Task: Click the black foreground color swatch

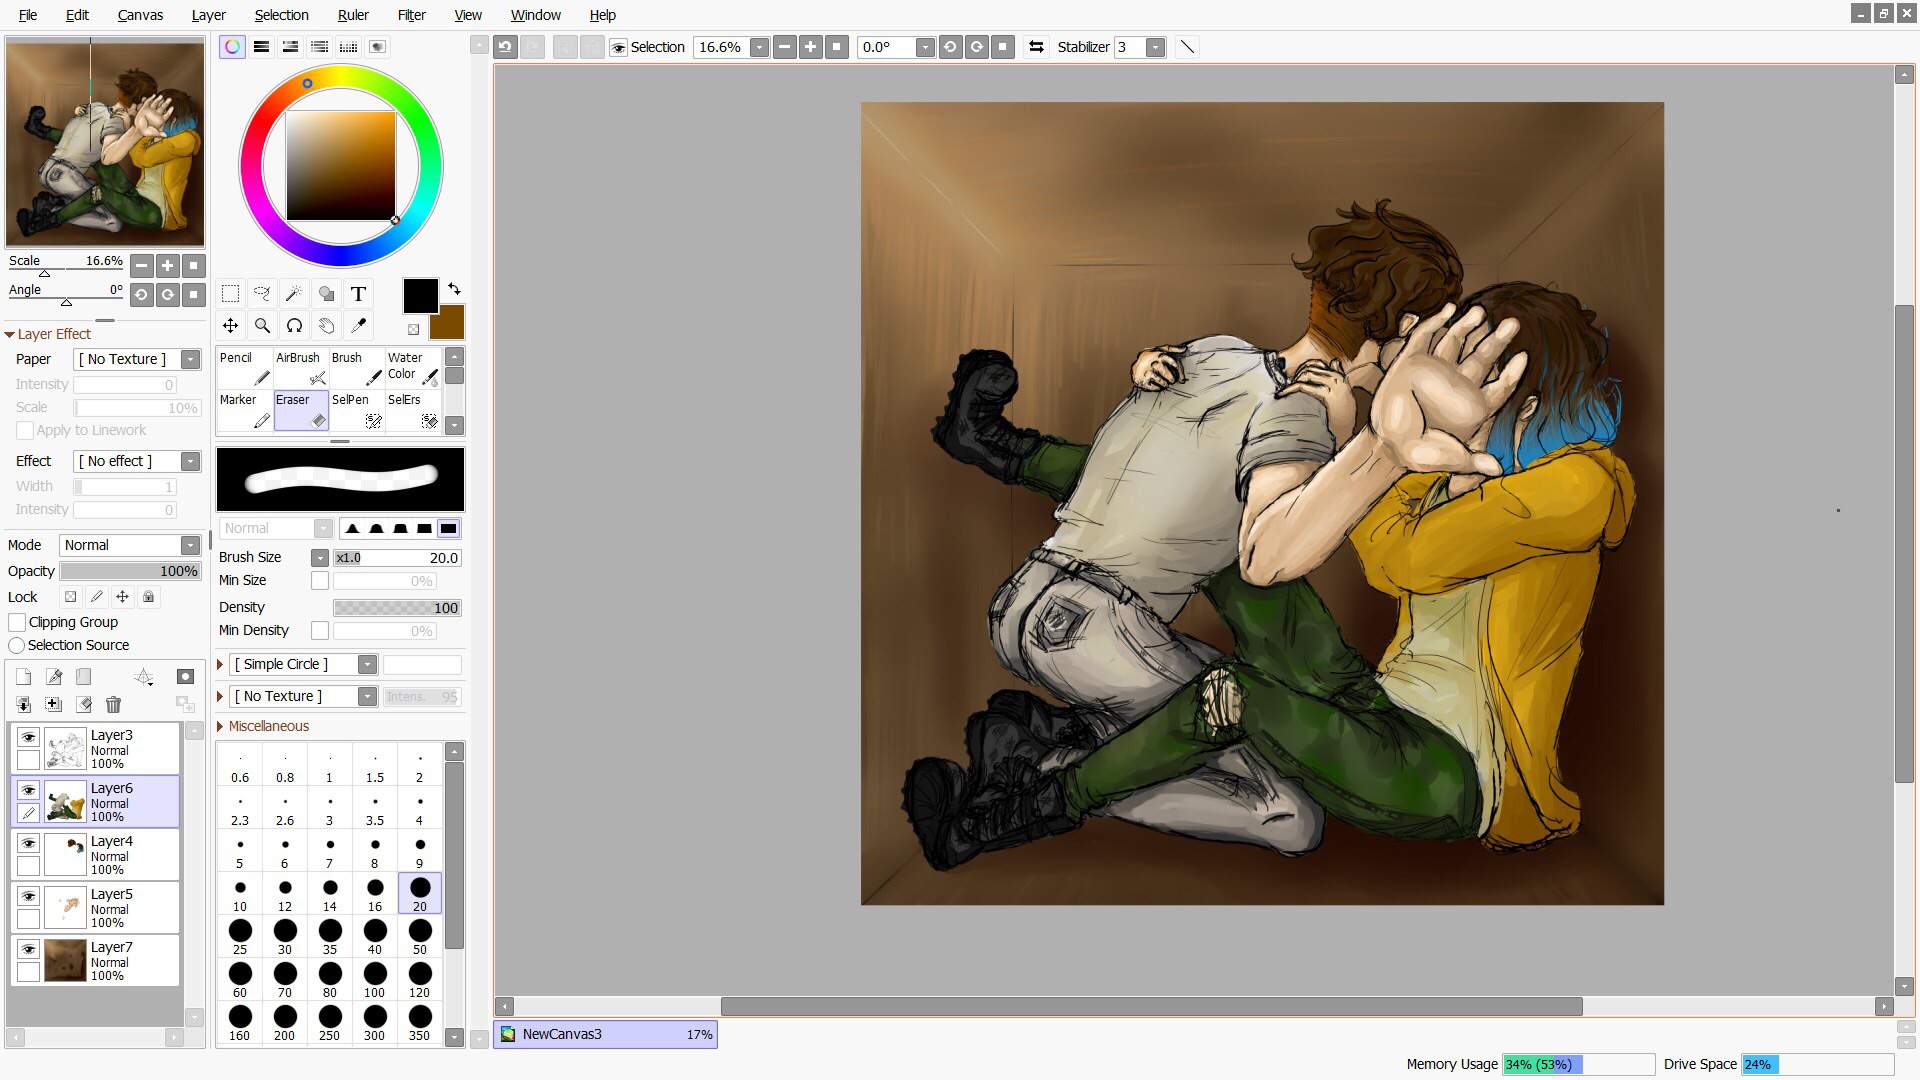Action: pos(420,296)
